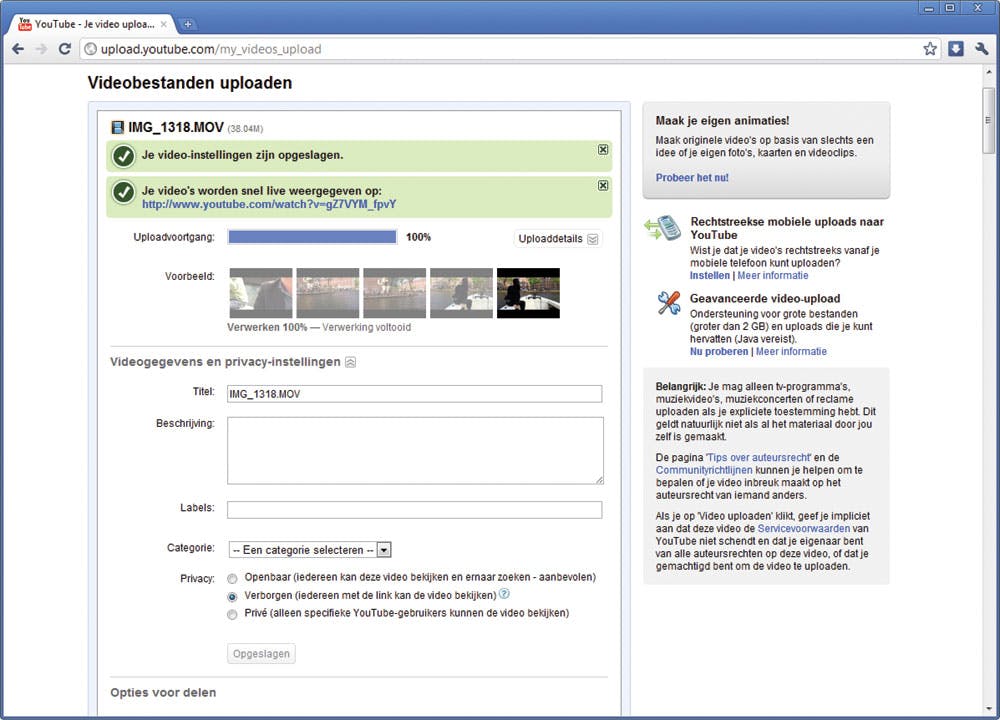Select the fifth dark preview thumbnail
This screenshot has height=720, width=1000.
click(528, 293)
